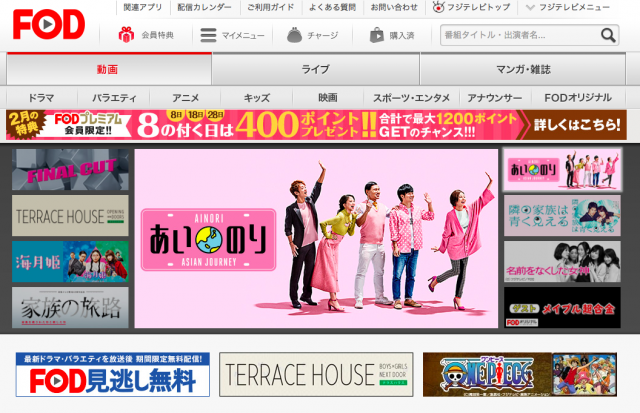The width and height of the screenshot is (640, 413).
Task: Select FODオリジナル category
Action: click(x=578, y=98)
